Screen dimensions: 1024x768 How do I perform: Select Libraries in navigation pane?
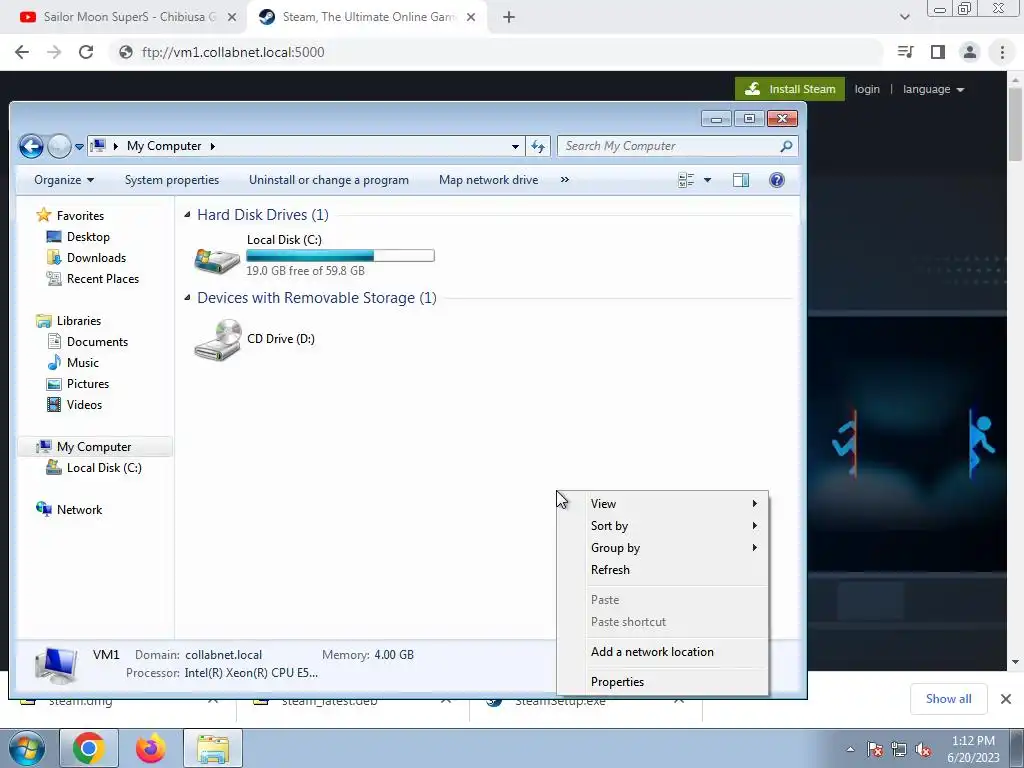pos(69,321)
